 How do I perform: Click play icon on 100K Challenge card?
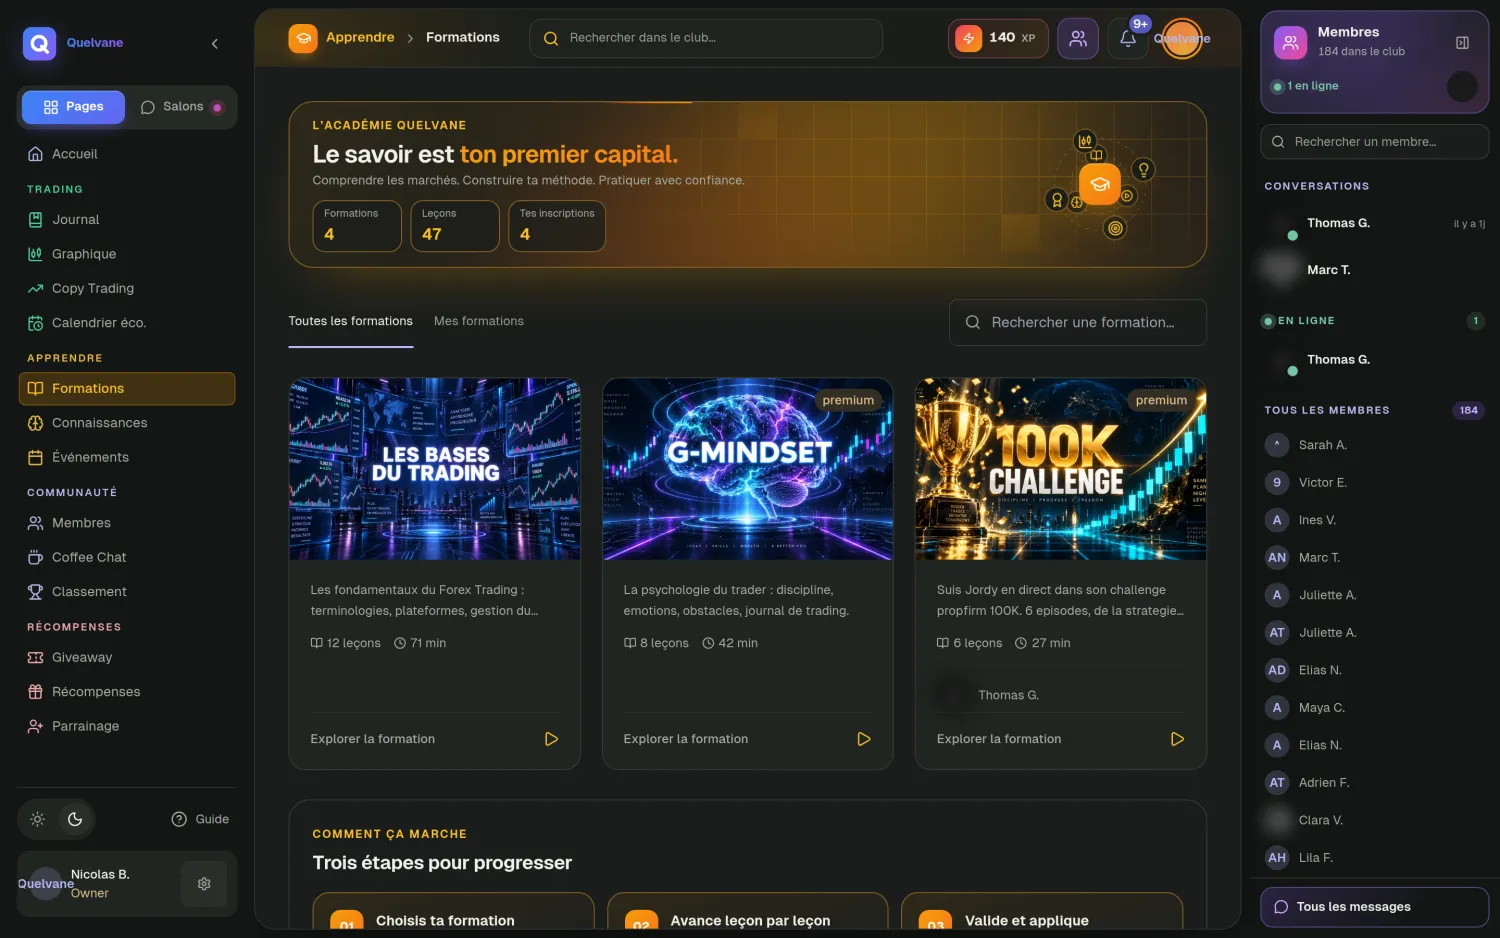1177,740
